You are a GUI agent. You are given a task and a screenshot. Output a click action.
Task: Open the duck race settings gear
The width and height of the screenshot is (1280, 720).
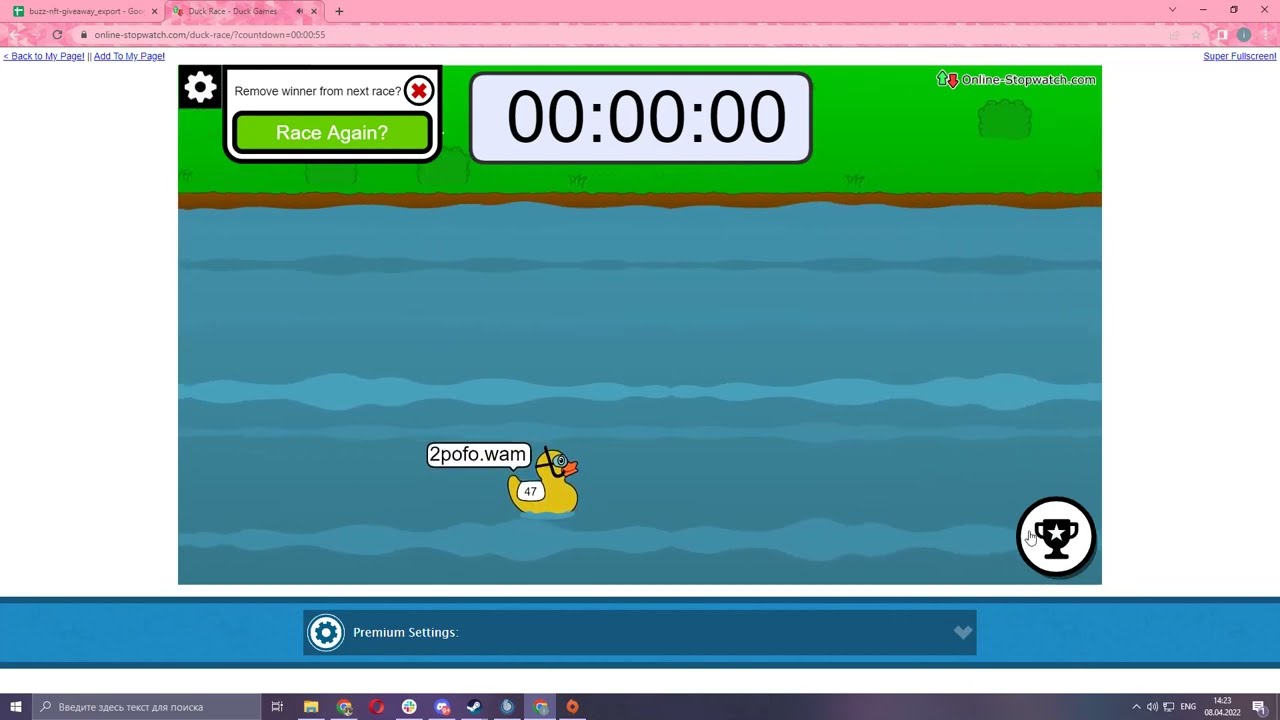tap(200, 88)
